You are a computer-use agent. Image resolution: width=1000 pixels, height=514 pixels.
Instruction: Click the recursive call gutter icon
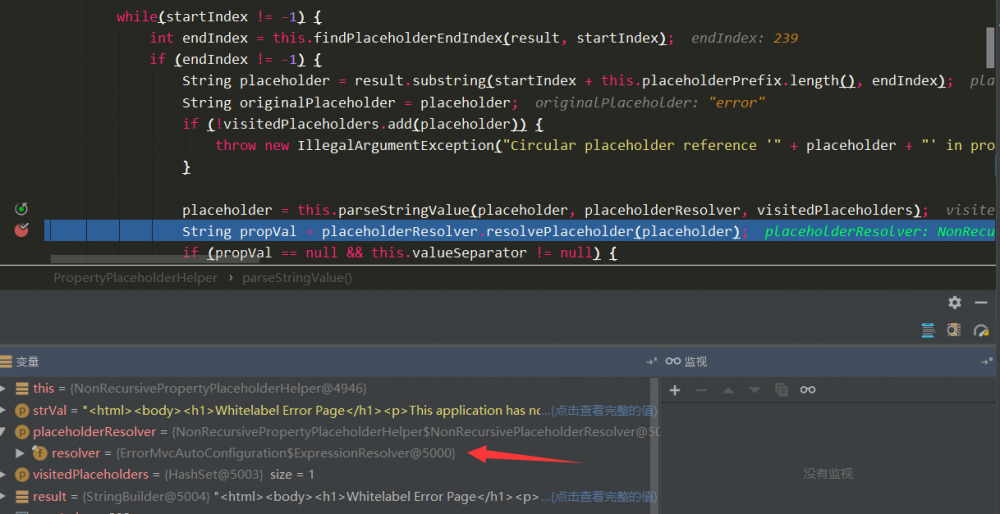click(22, 209)
